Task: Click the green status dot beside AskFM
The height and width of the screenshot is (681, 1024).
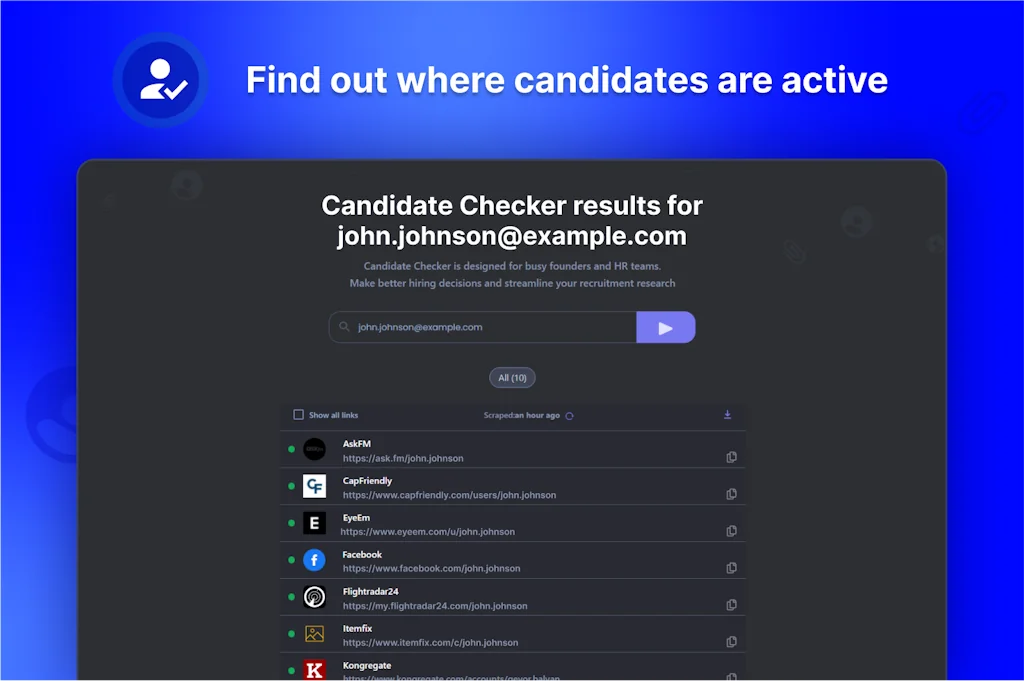Action: tap(293, 449)
